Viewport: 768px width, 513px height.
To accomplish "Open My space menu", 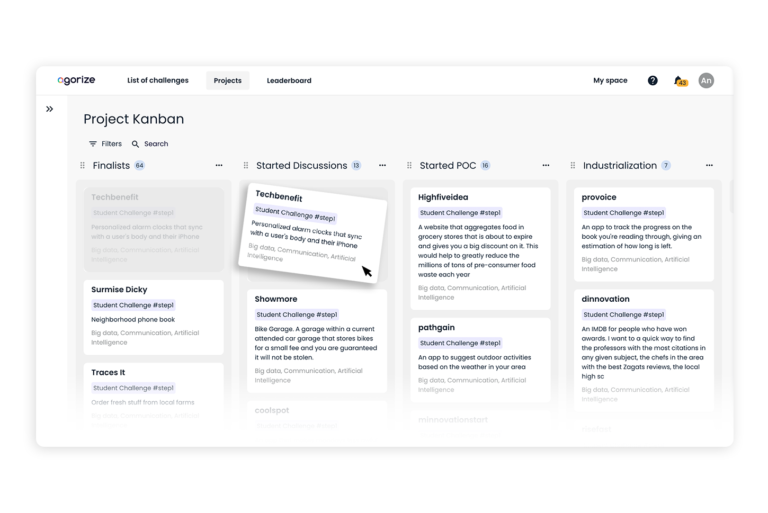I will [610, 80].
